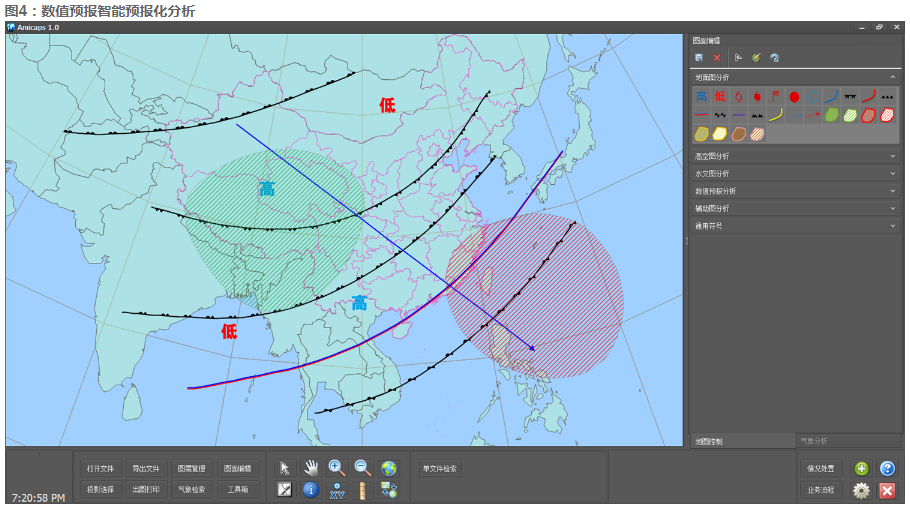Expand the 辅助图分析 section
Viewport: 910px width, 511px height.
tap(795, 208)
